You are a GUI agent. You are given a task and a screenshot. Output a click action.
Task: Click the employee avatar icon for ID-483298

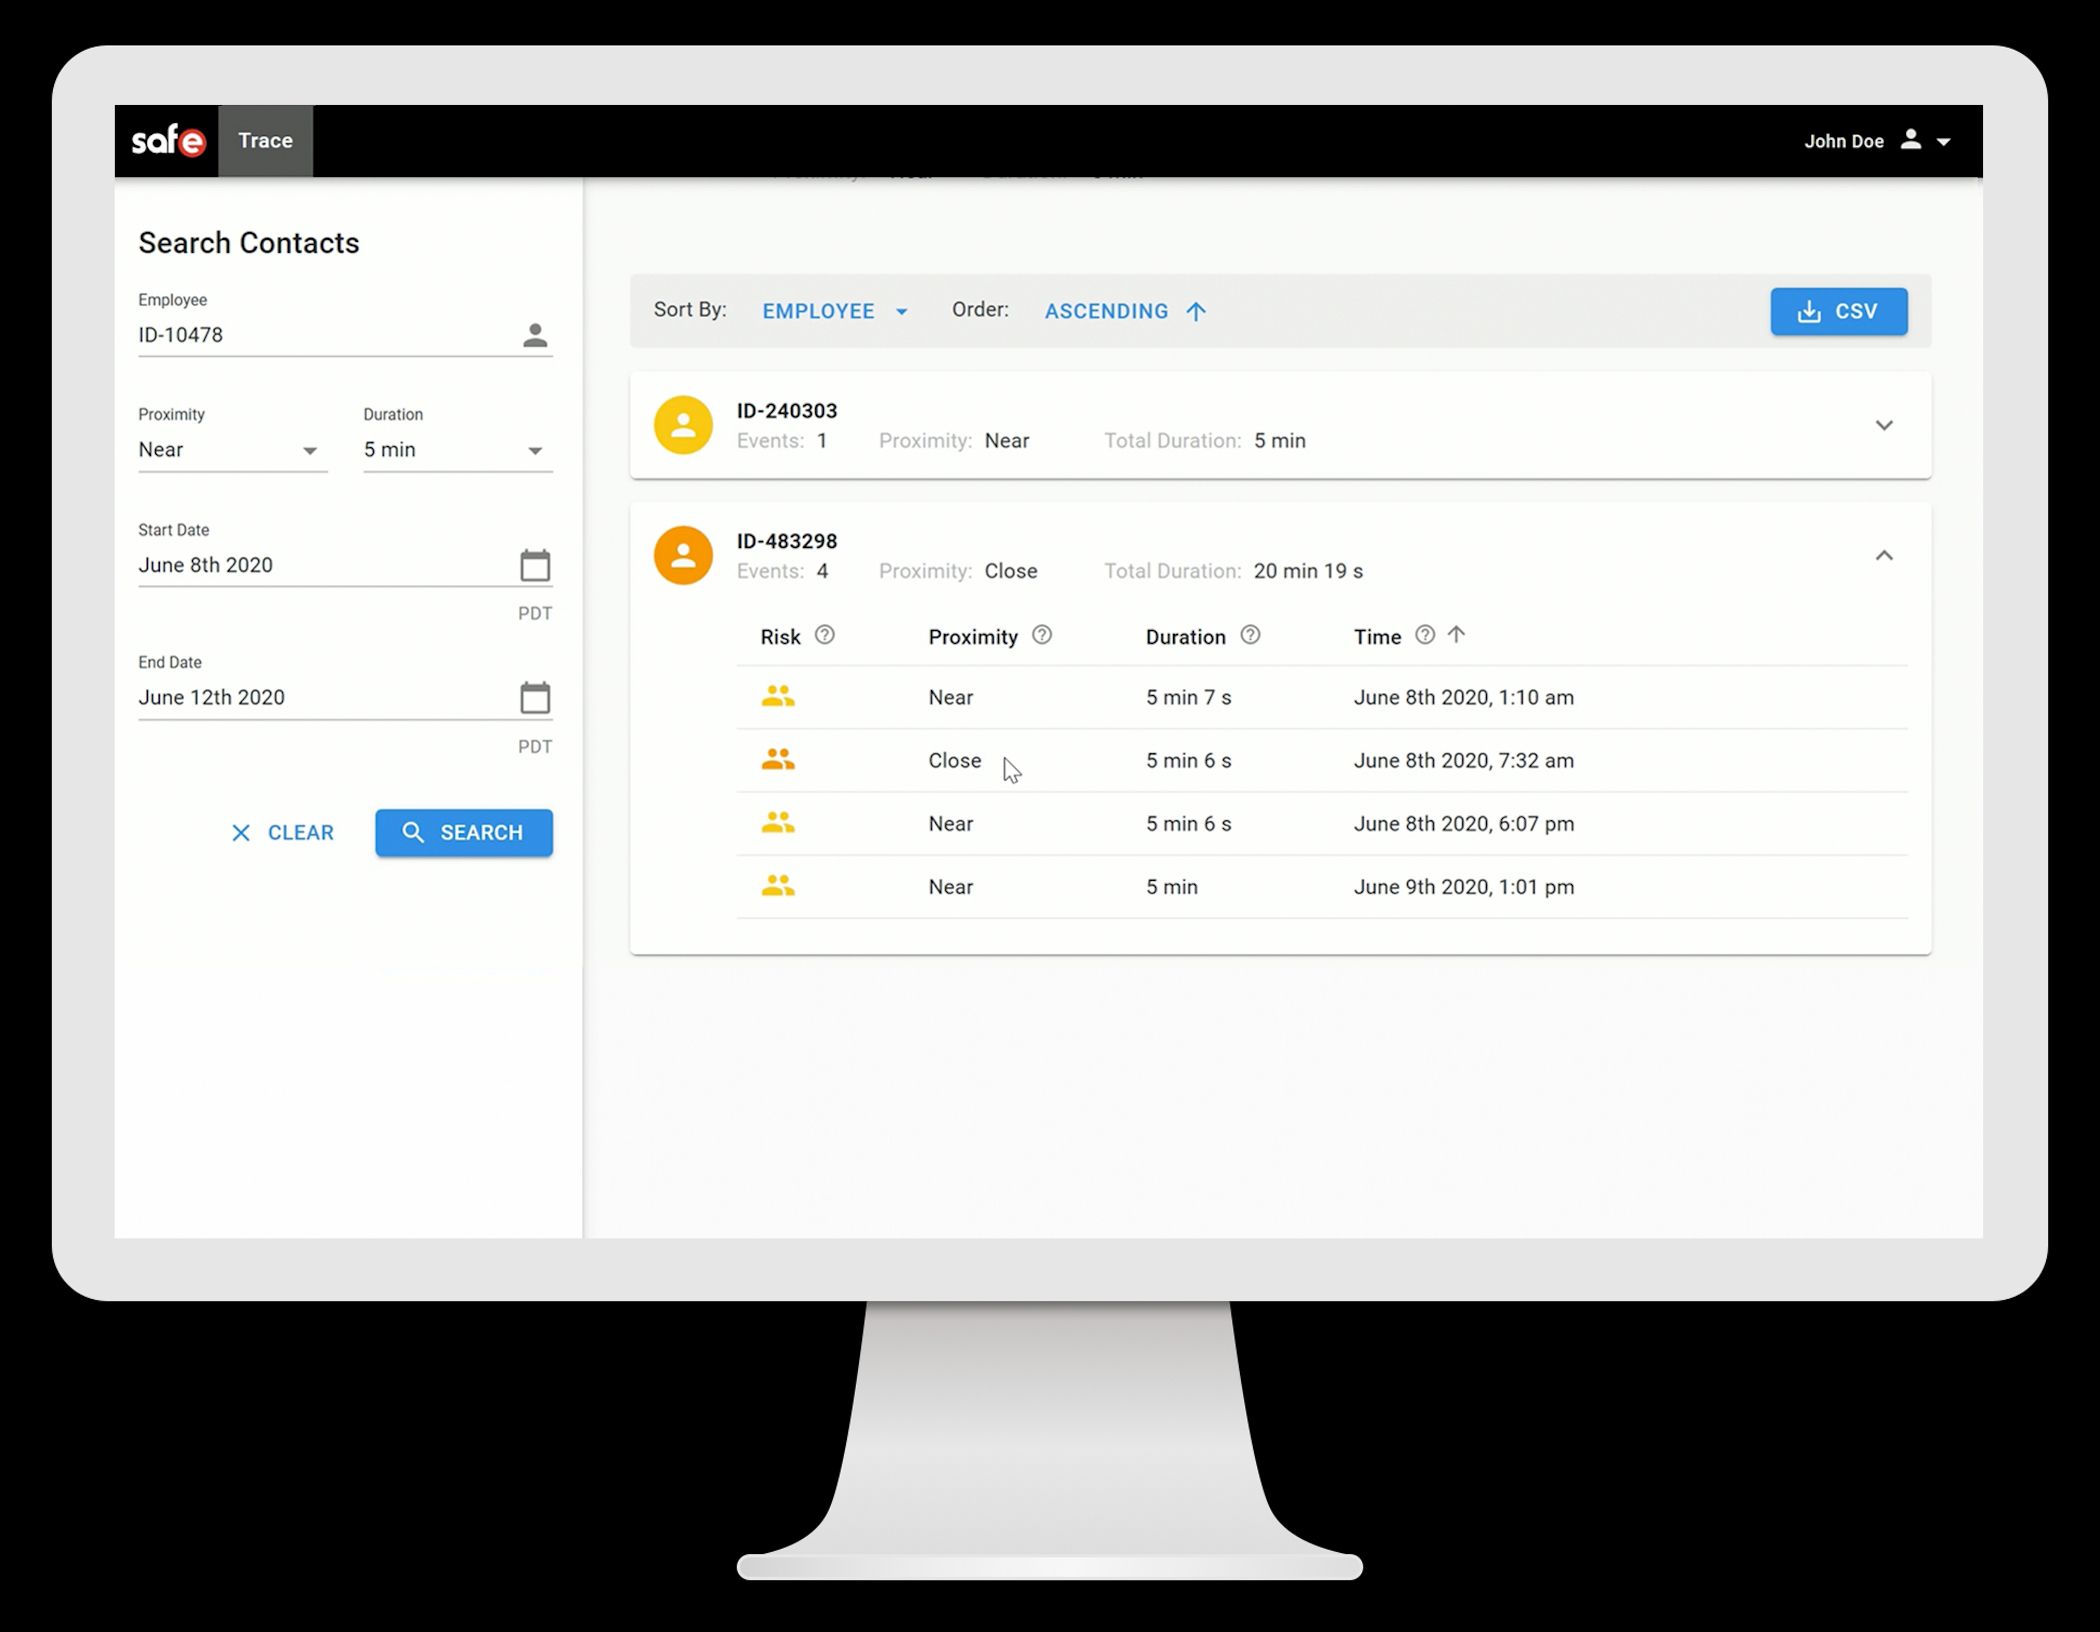tap(682, 556)
